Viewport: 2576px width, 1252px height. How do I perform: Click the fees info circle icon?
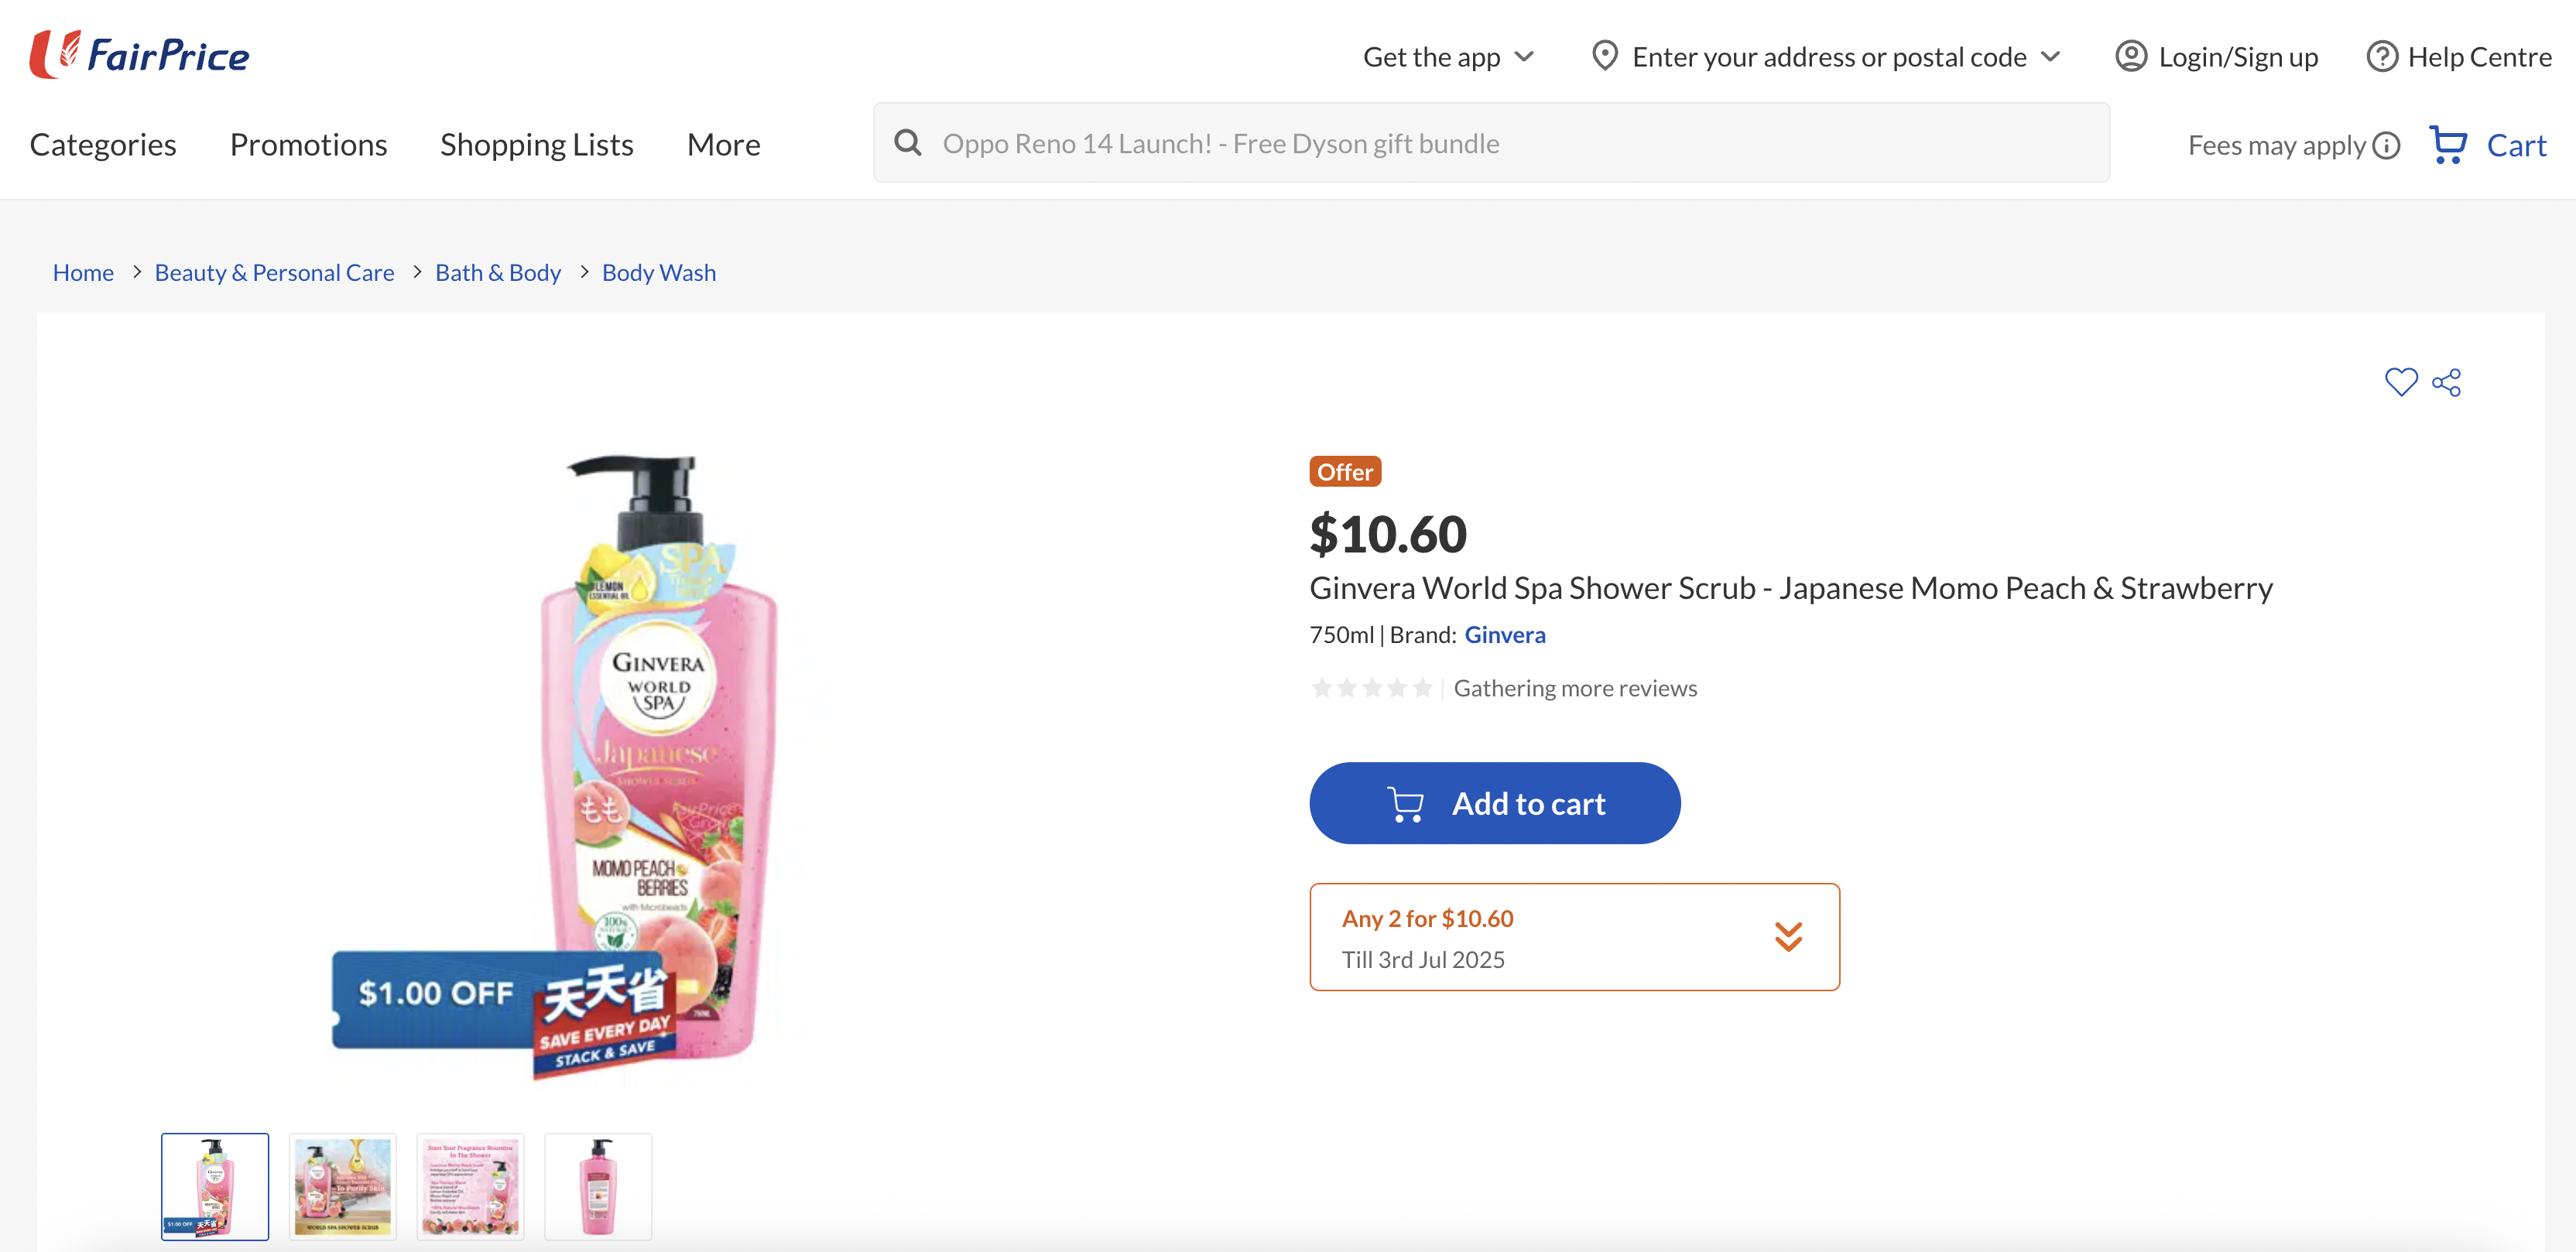click(2387, 146)
